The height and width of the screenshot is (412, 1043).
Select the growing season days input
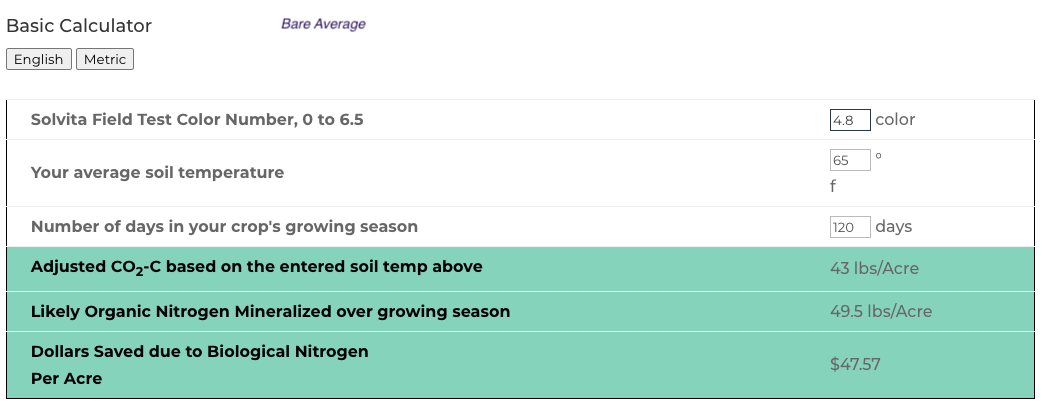coord(849,227)
